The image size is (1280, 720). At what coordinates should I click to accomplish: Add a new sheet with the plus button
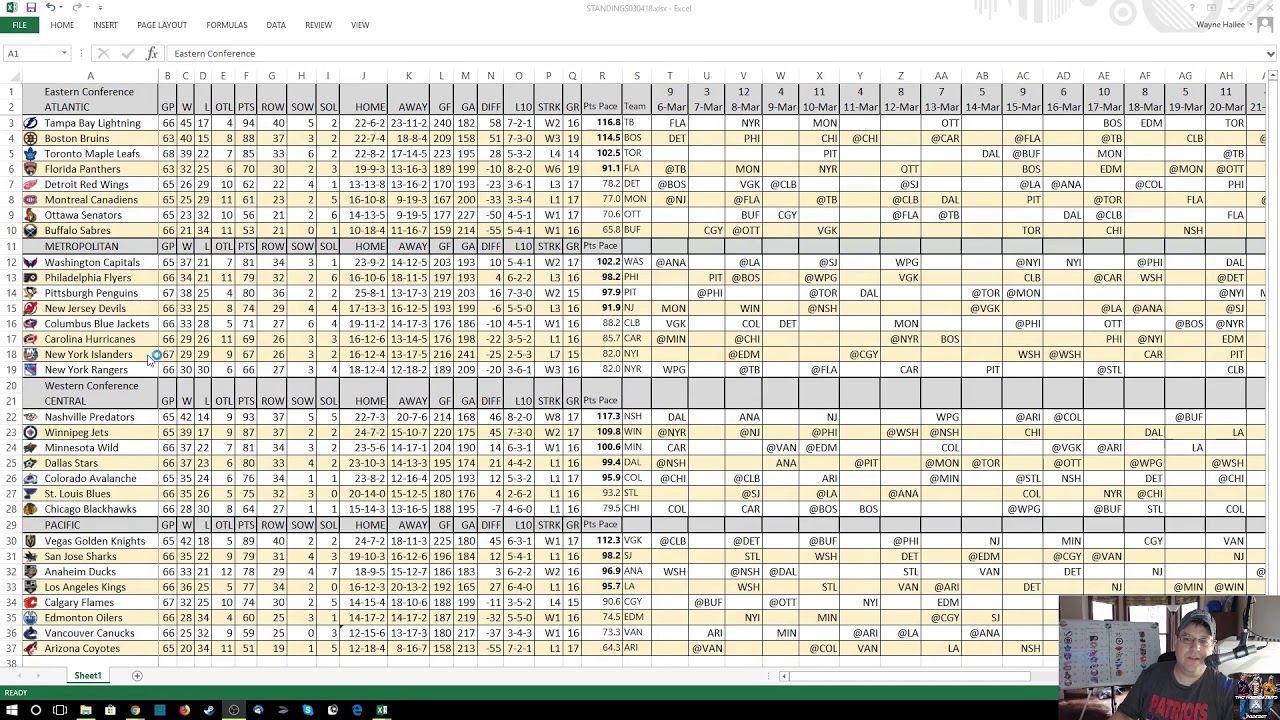(137, 676)
